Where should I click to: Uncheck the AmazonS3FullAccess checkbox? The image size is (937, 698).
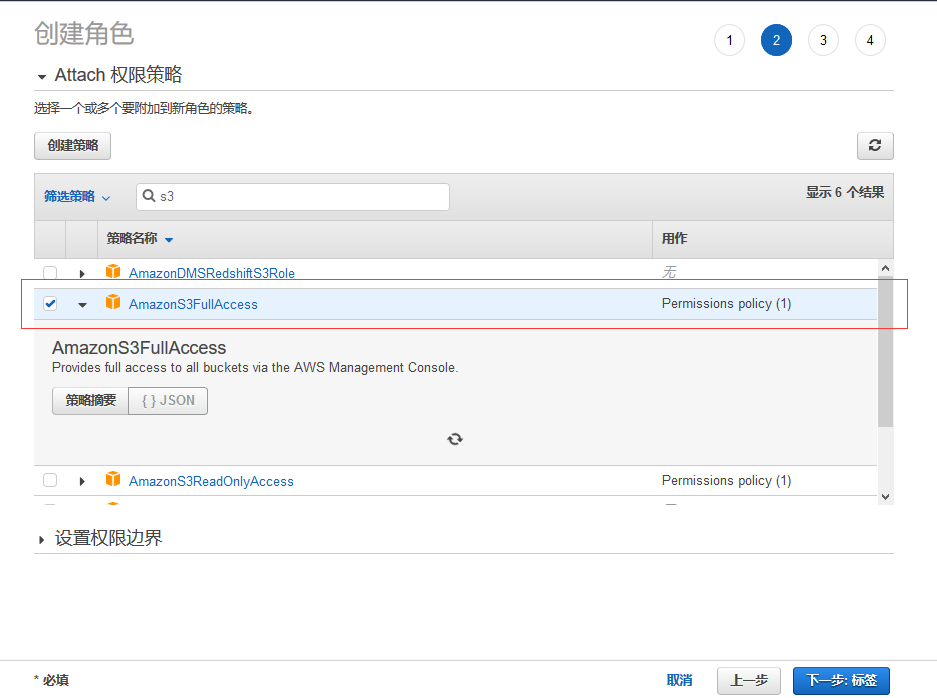(50, 304)
